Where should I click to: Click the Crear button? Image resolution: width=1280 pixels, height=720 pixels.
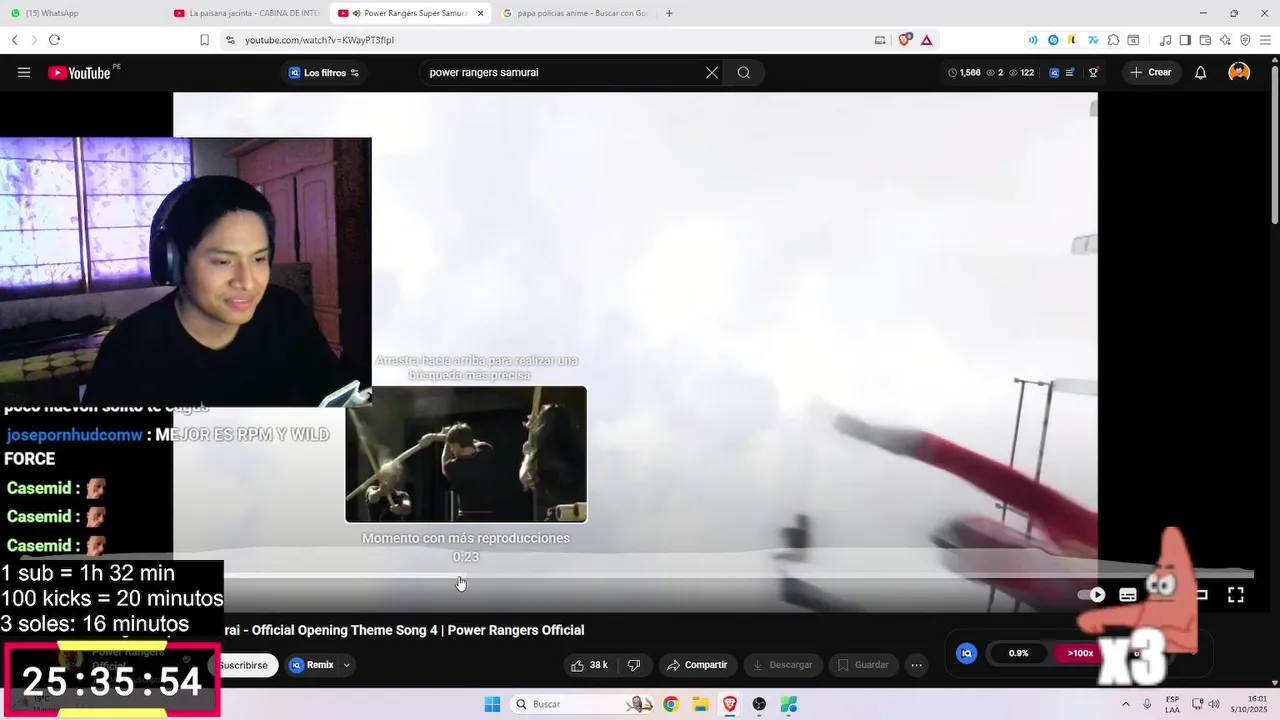(1150, 72)
